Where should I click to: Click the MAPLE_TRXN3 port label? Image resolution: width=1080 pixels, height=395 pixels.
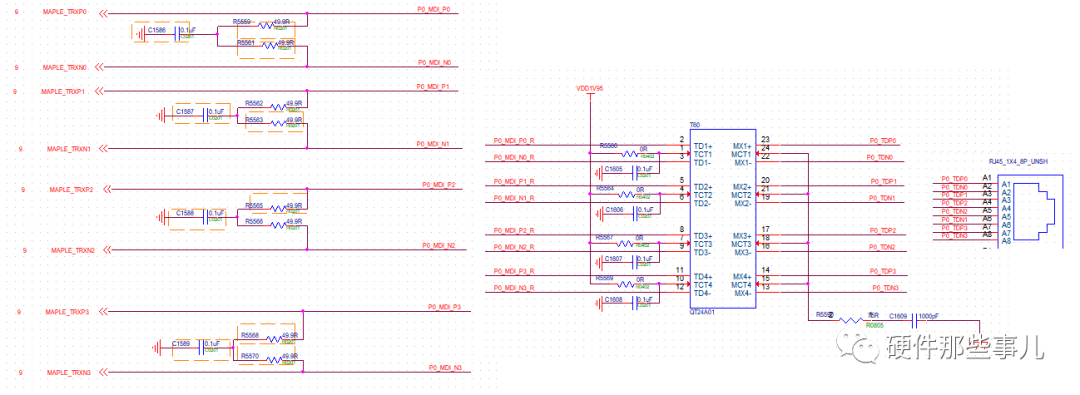tap(68, 372)
